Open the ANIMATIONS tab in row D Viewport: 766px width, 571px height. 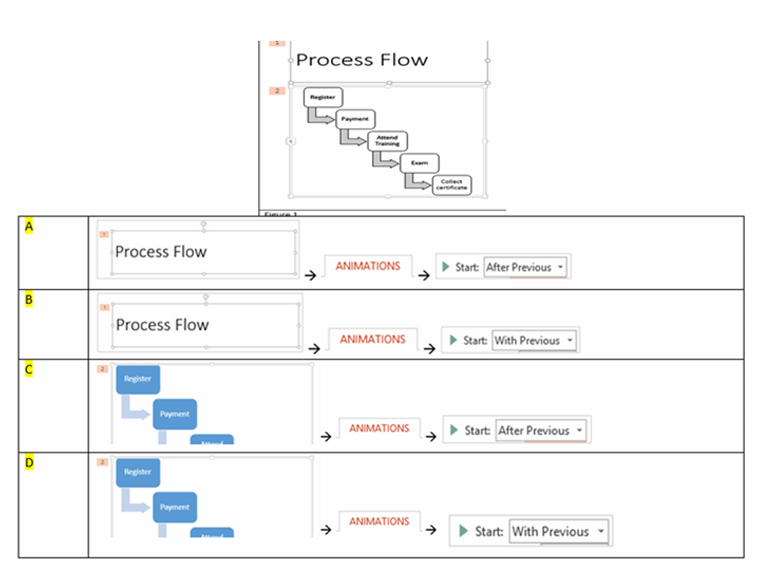(x=379, y=521)
